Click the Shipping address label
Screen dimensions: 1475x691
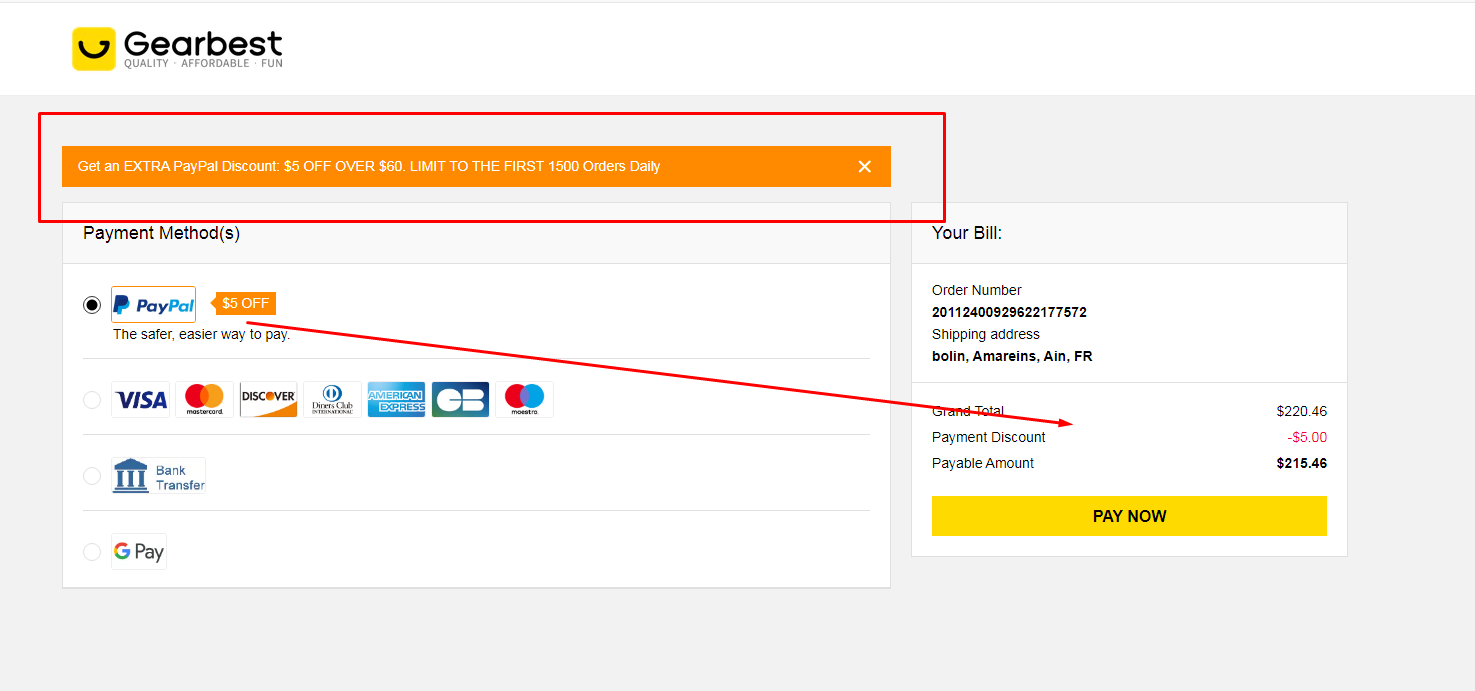(x=986, y=334)
